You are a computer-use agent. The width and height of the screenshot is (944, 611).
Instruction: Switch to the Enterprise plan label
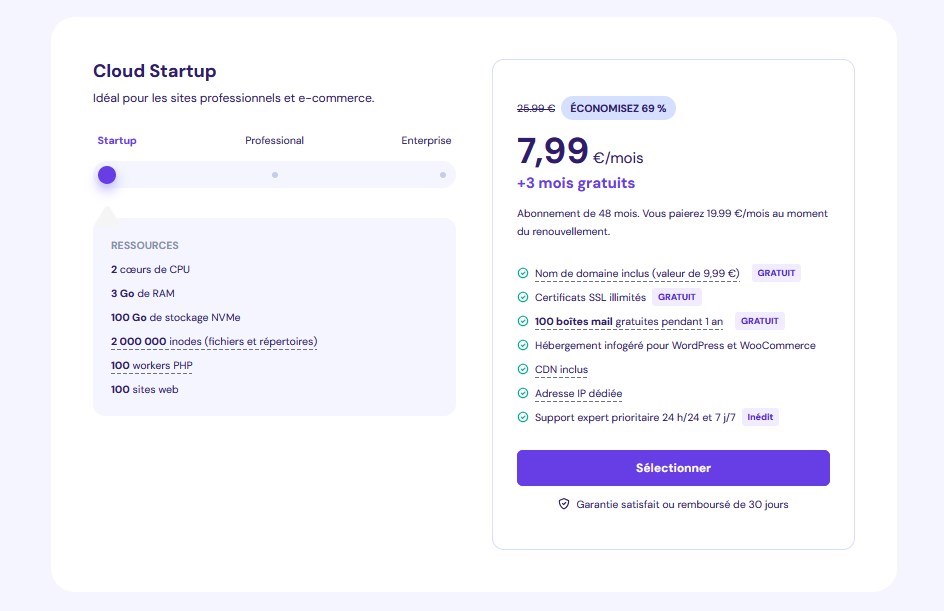426,140
